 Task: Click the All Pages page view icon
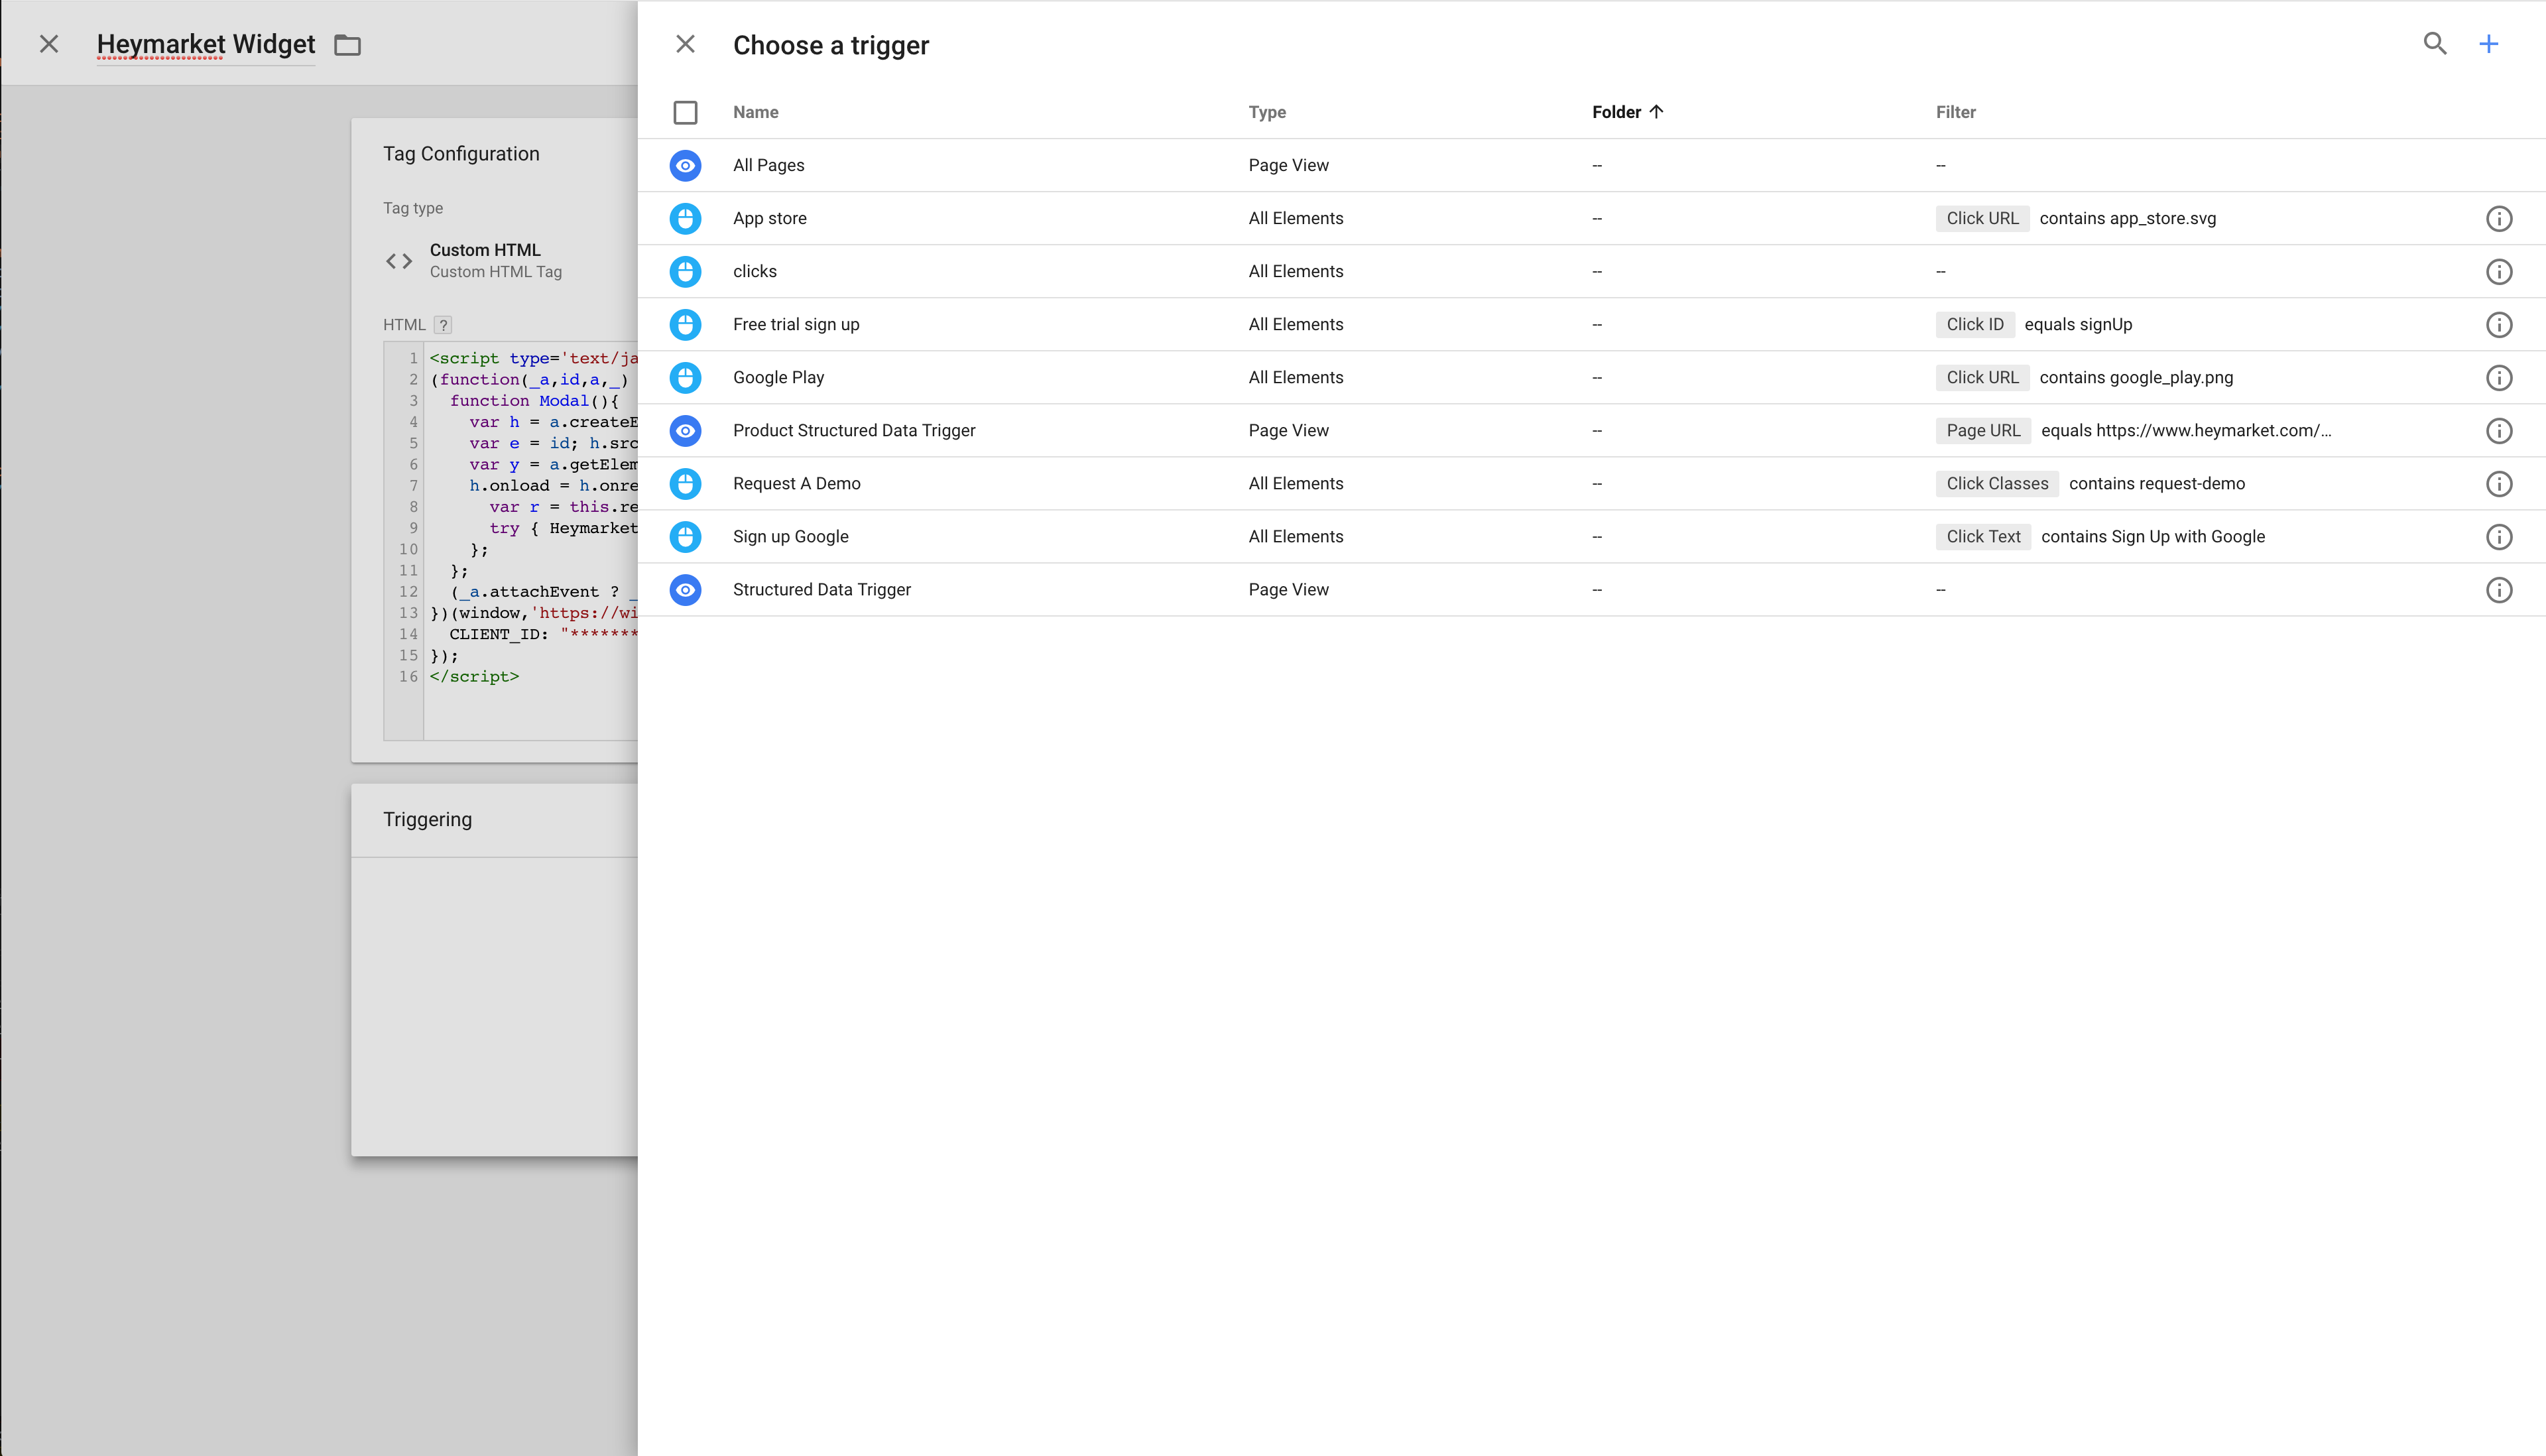click(x=685, y=165)
